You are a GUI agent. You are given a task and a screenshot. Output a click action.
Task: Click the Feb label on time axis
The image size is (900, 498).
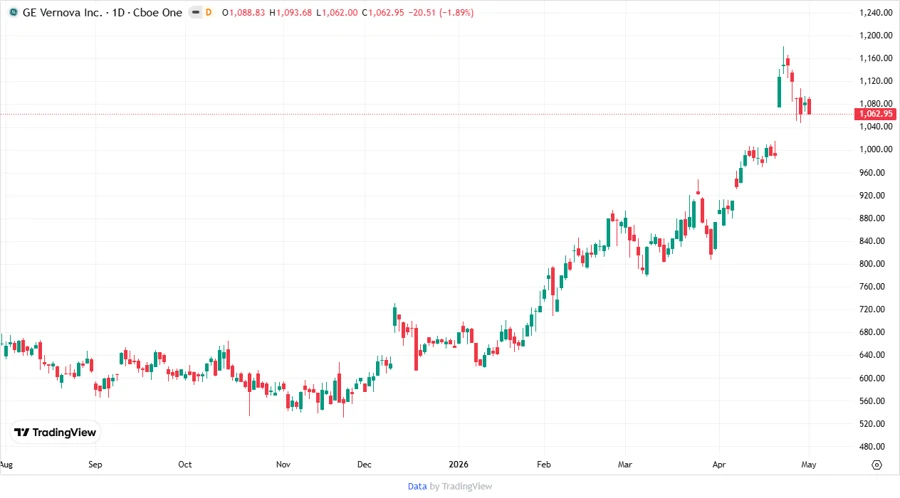(x=544, y=464)
